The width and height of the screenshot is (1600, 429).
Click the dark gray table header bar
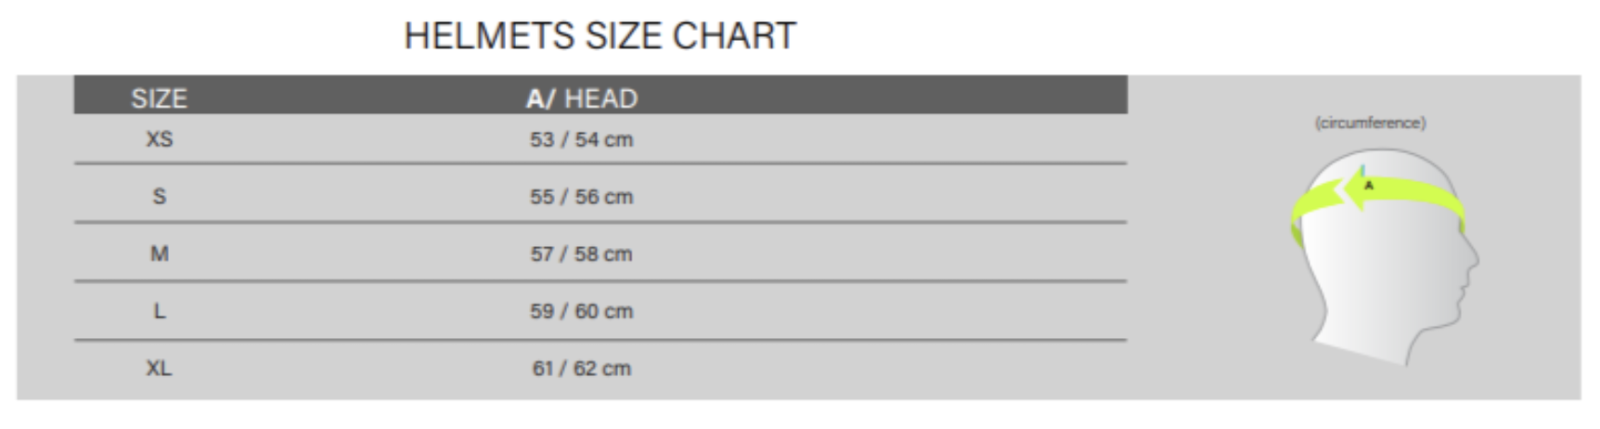tap(600, 94)
